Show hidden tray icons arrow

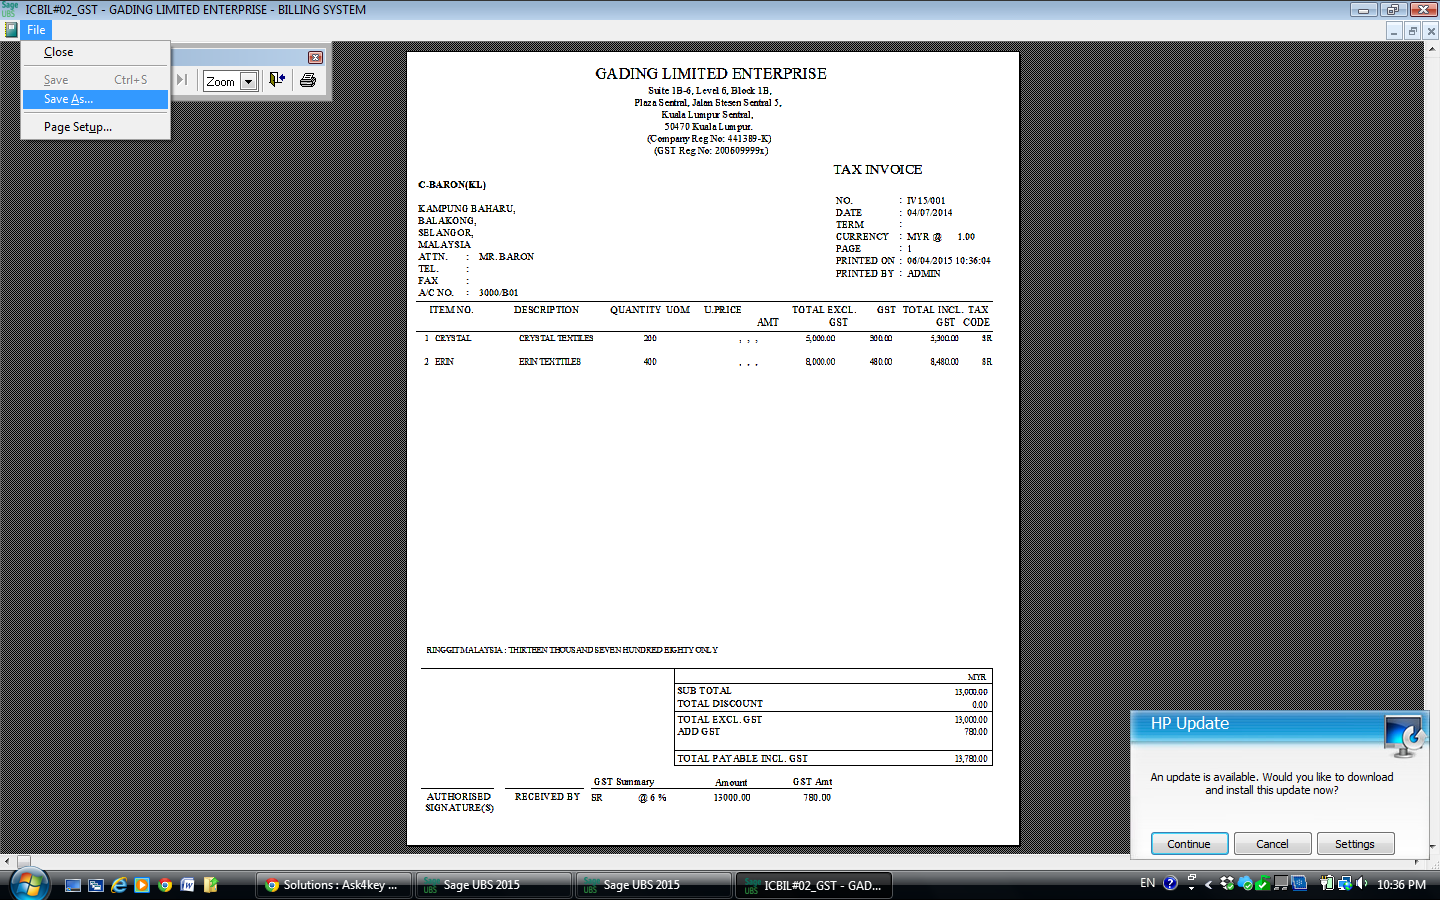coord(1208,884)
